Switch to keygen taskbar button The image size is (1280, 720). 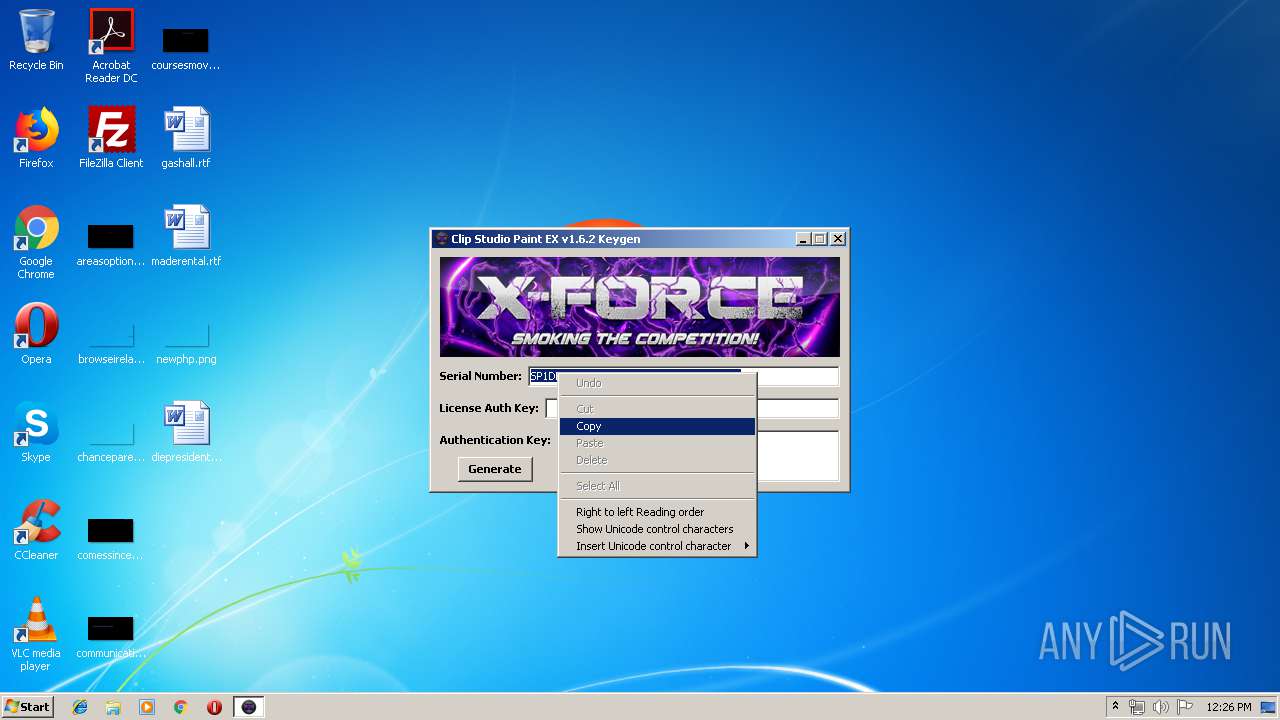(x=249, y=707)
